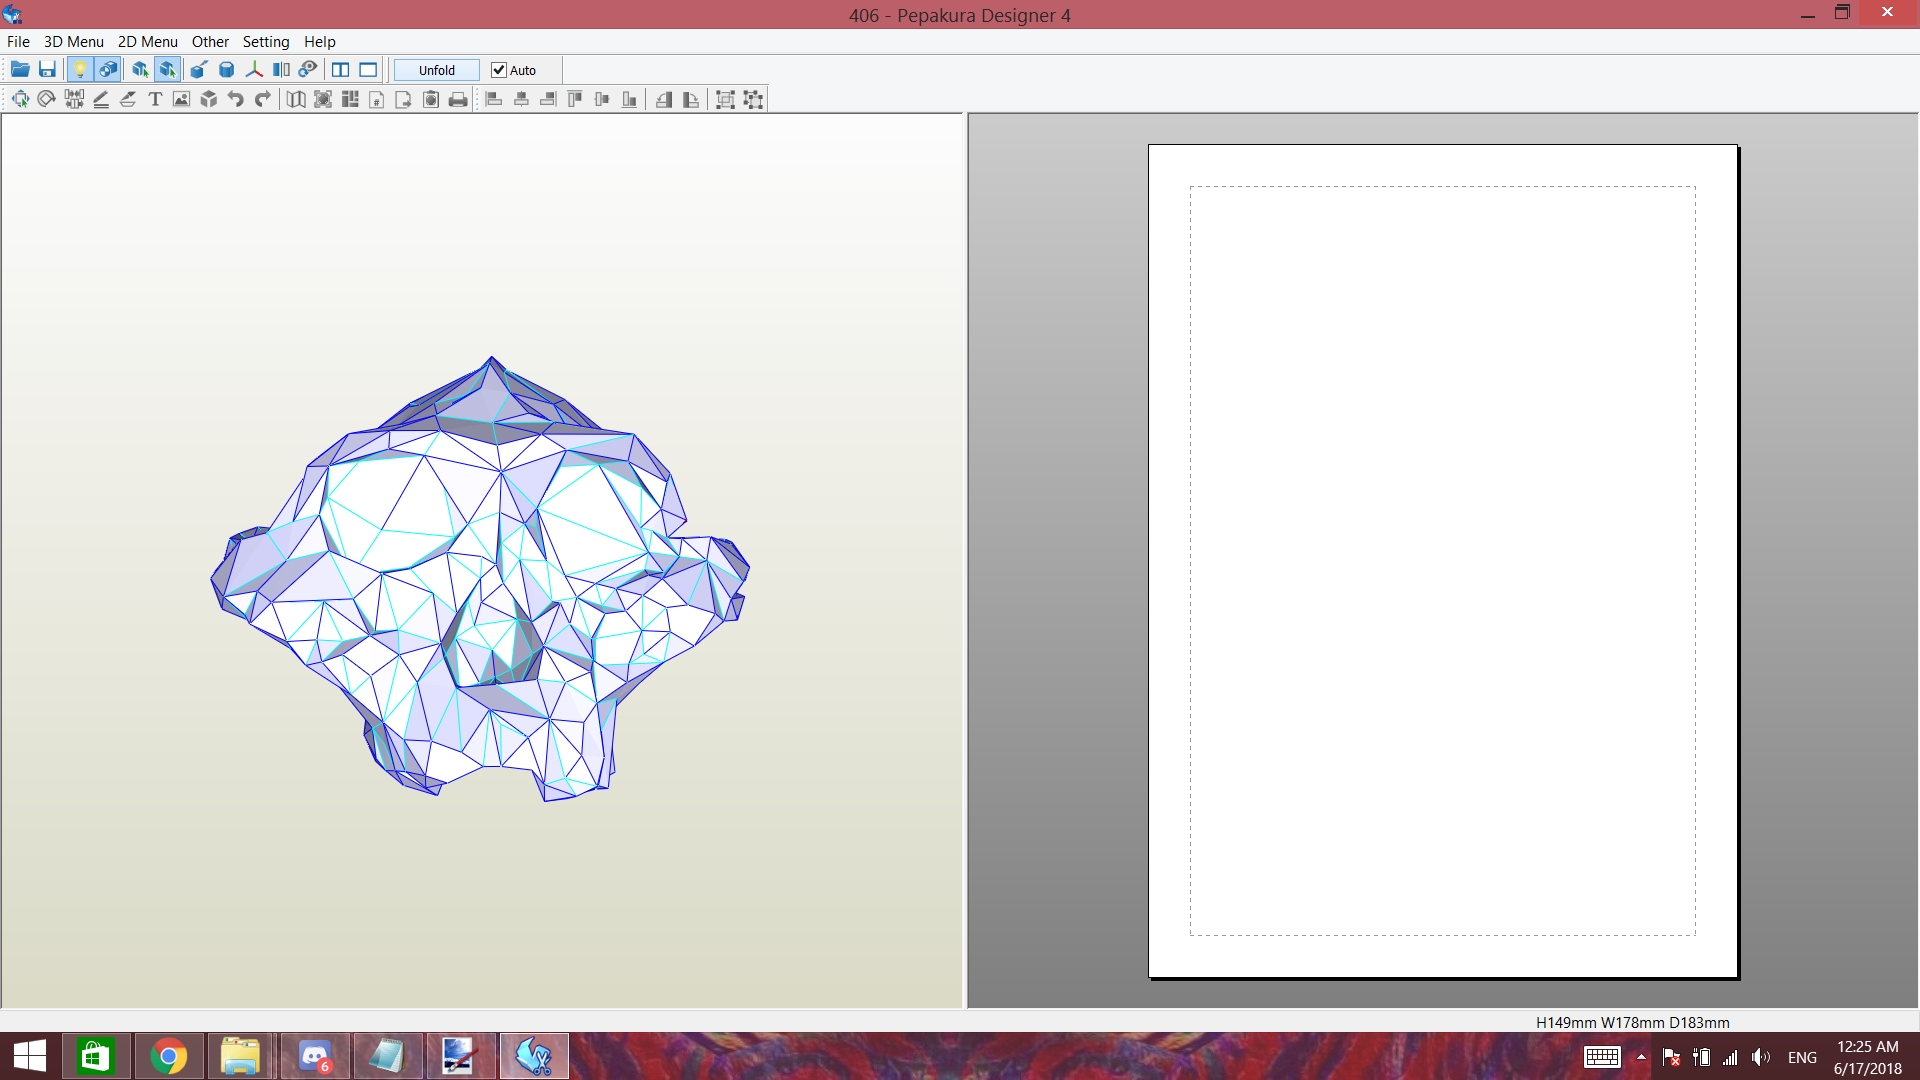This screenshot has height=1080, width=1920.
Task: Show hidden system tray icons arrow
Action: point(1641,1057)
